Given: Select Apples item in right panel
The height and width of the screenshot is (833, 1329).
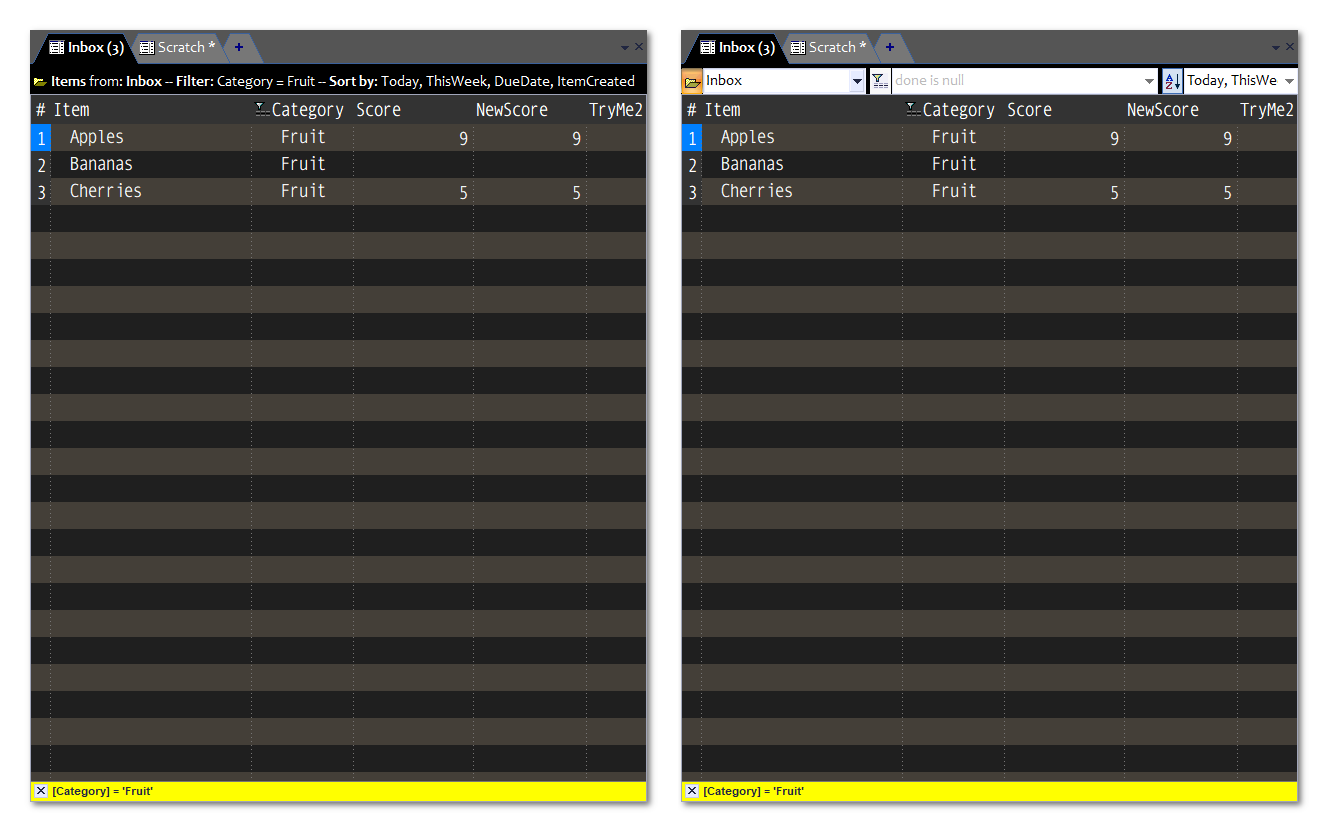Looking at the screenshot, I should [x=747, y=138].
